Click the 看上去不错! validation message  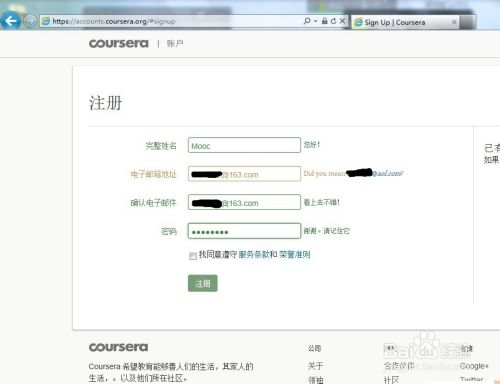point(322,202)
